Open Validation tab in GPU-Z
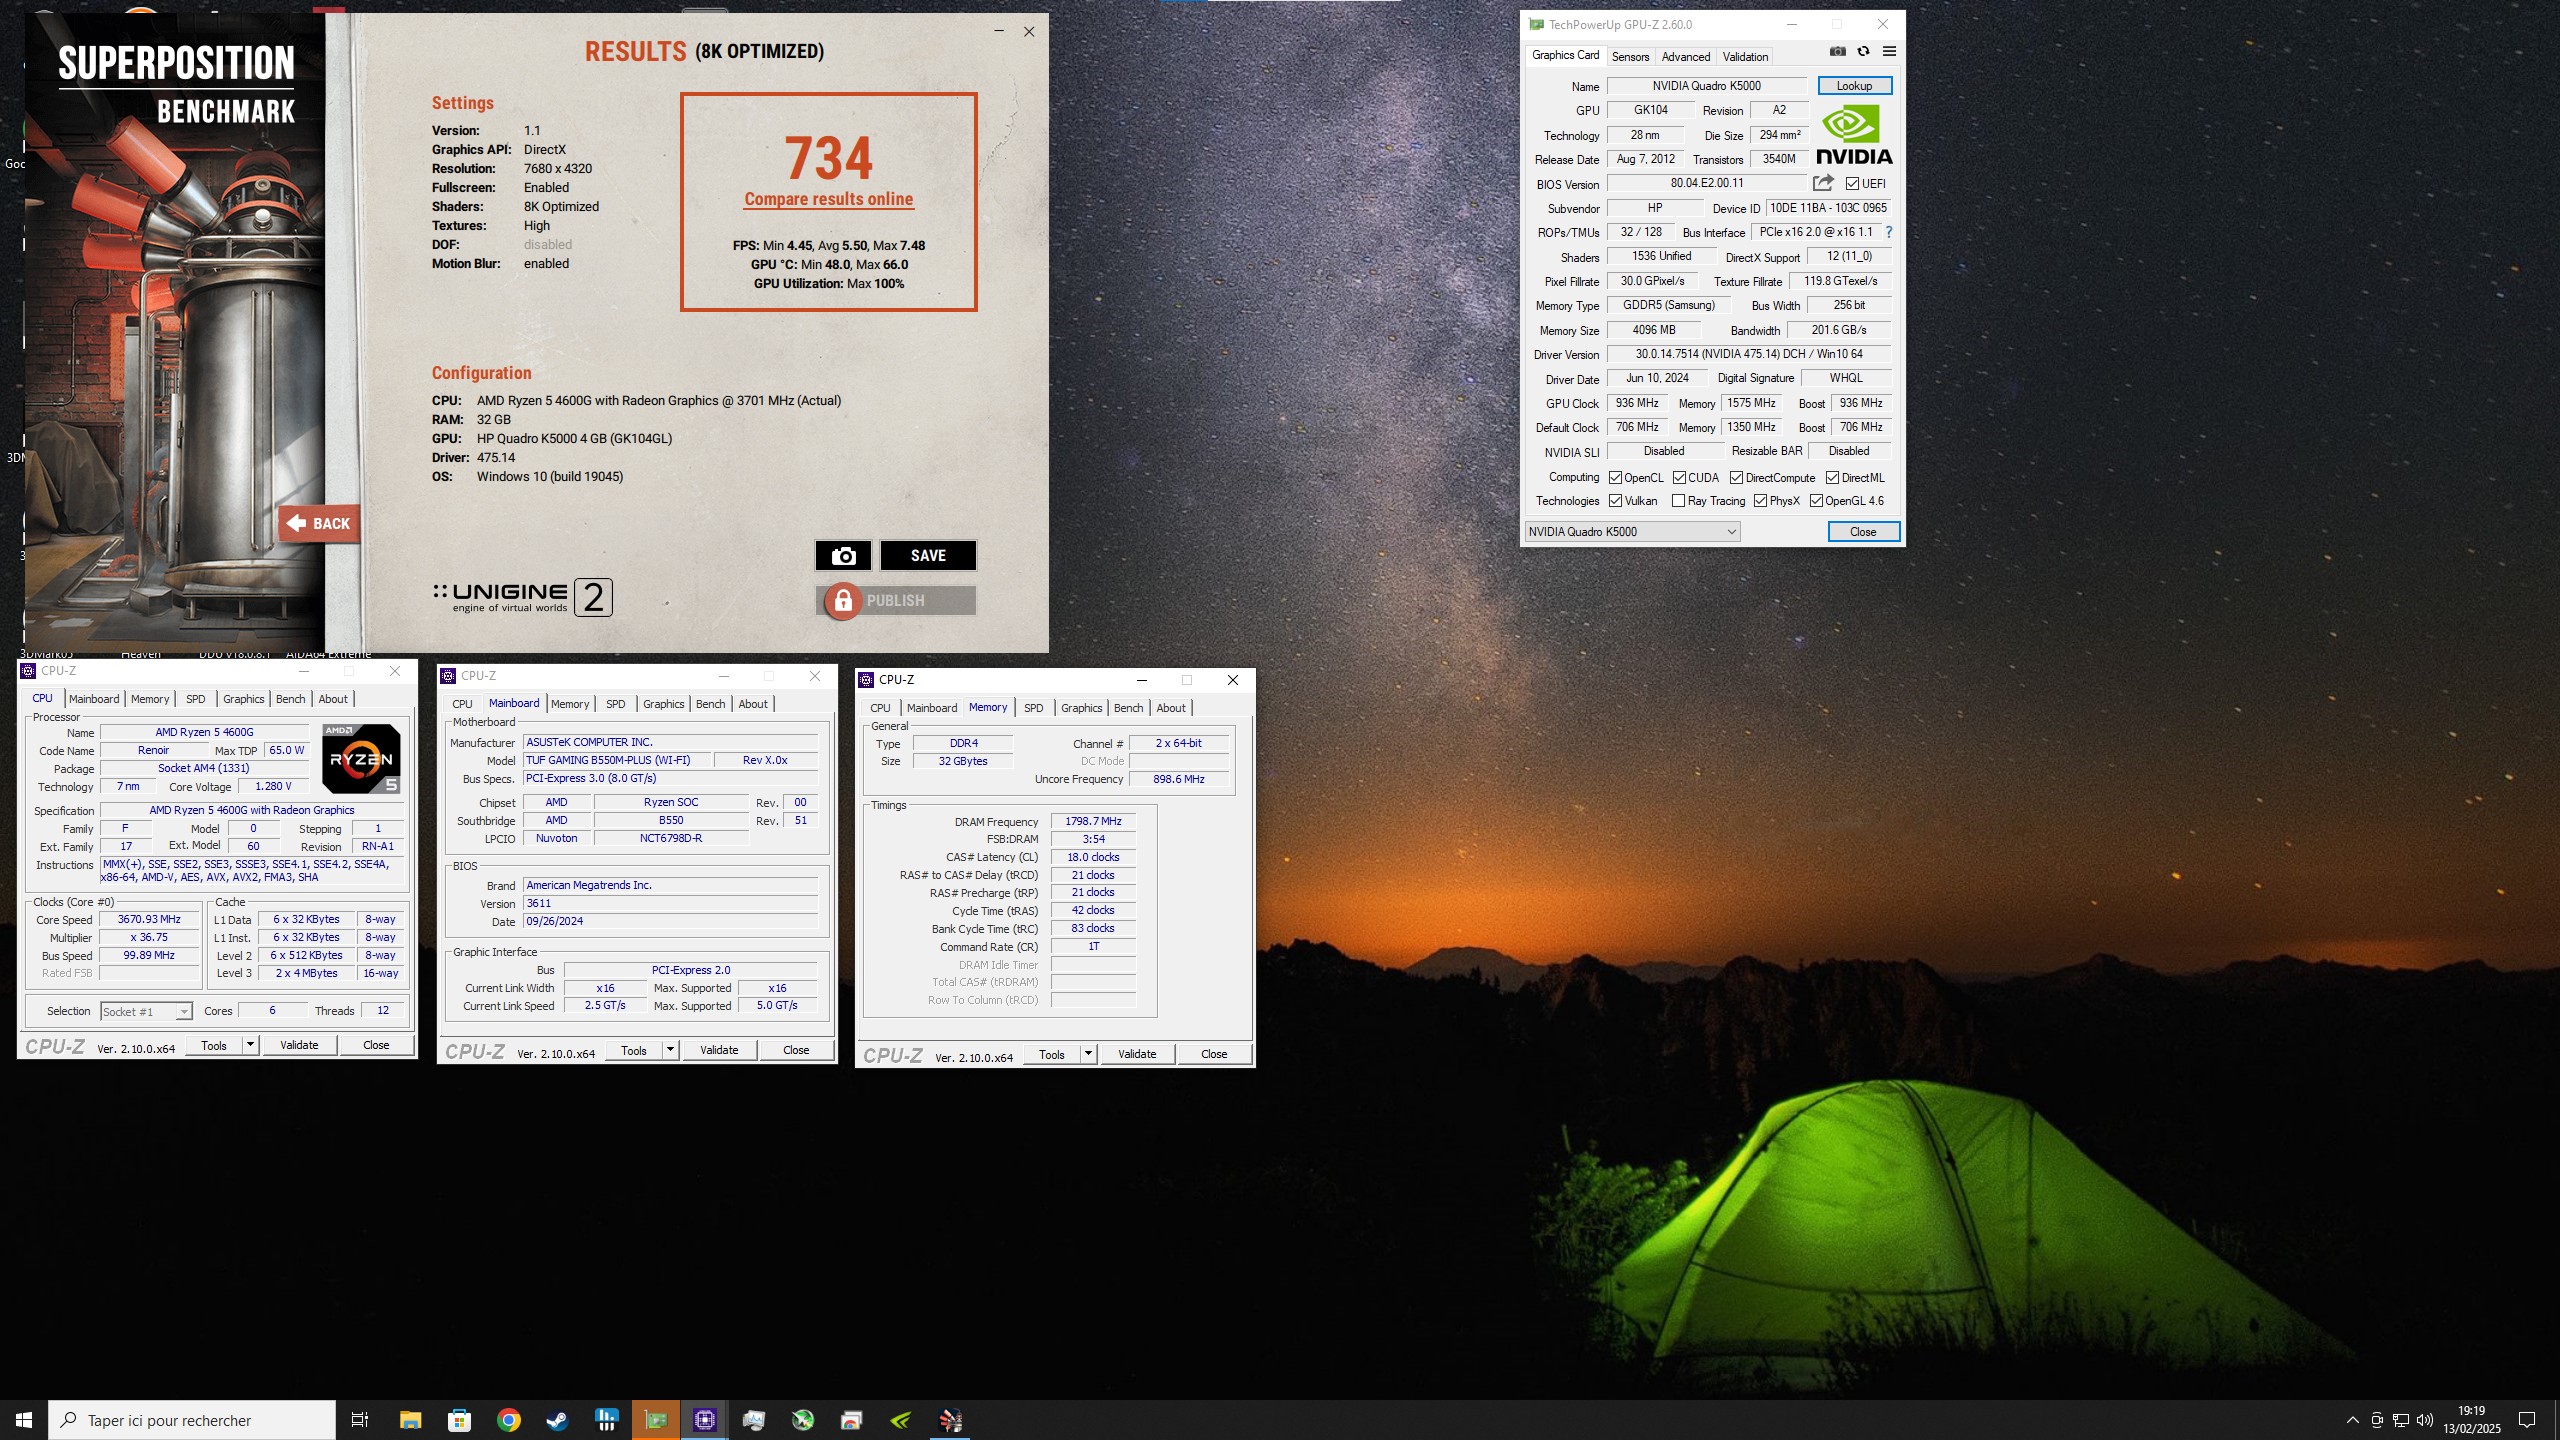 point(1745,57)
